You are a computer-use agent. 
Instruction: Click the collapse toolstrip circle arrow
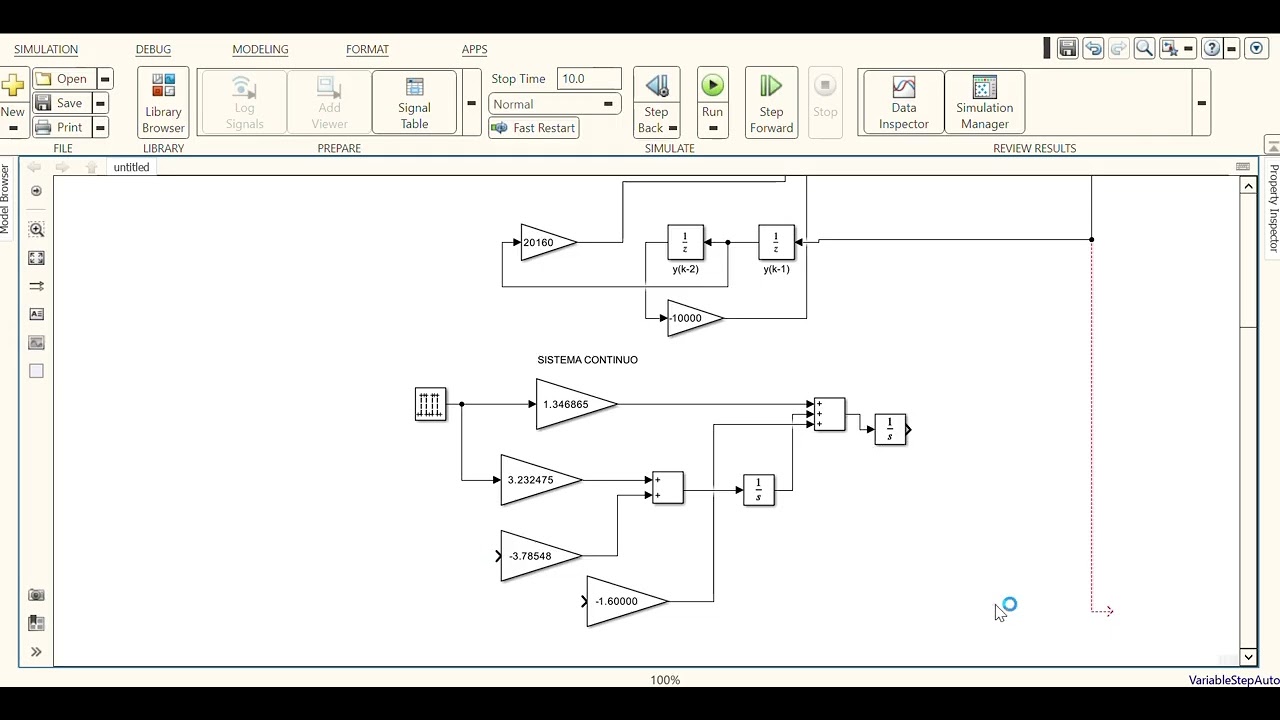[x=1257, y=48]
